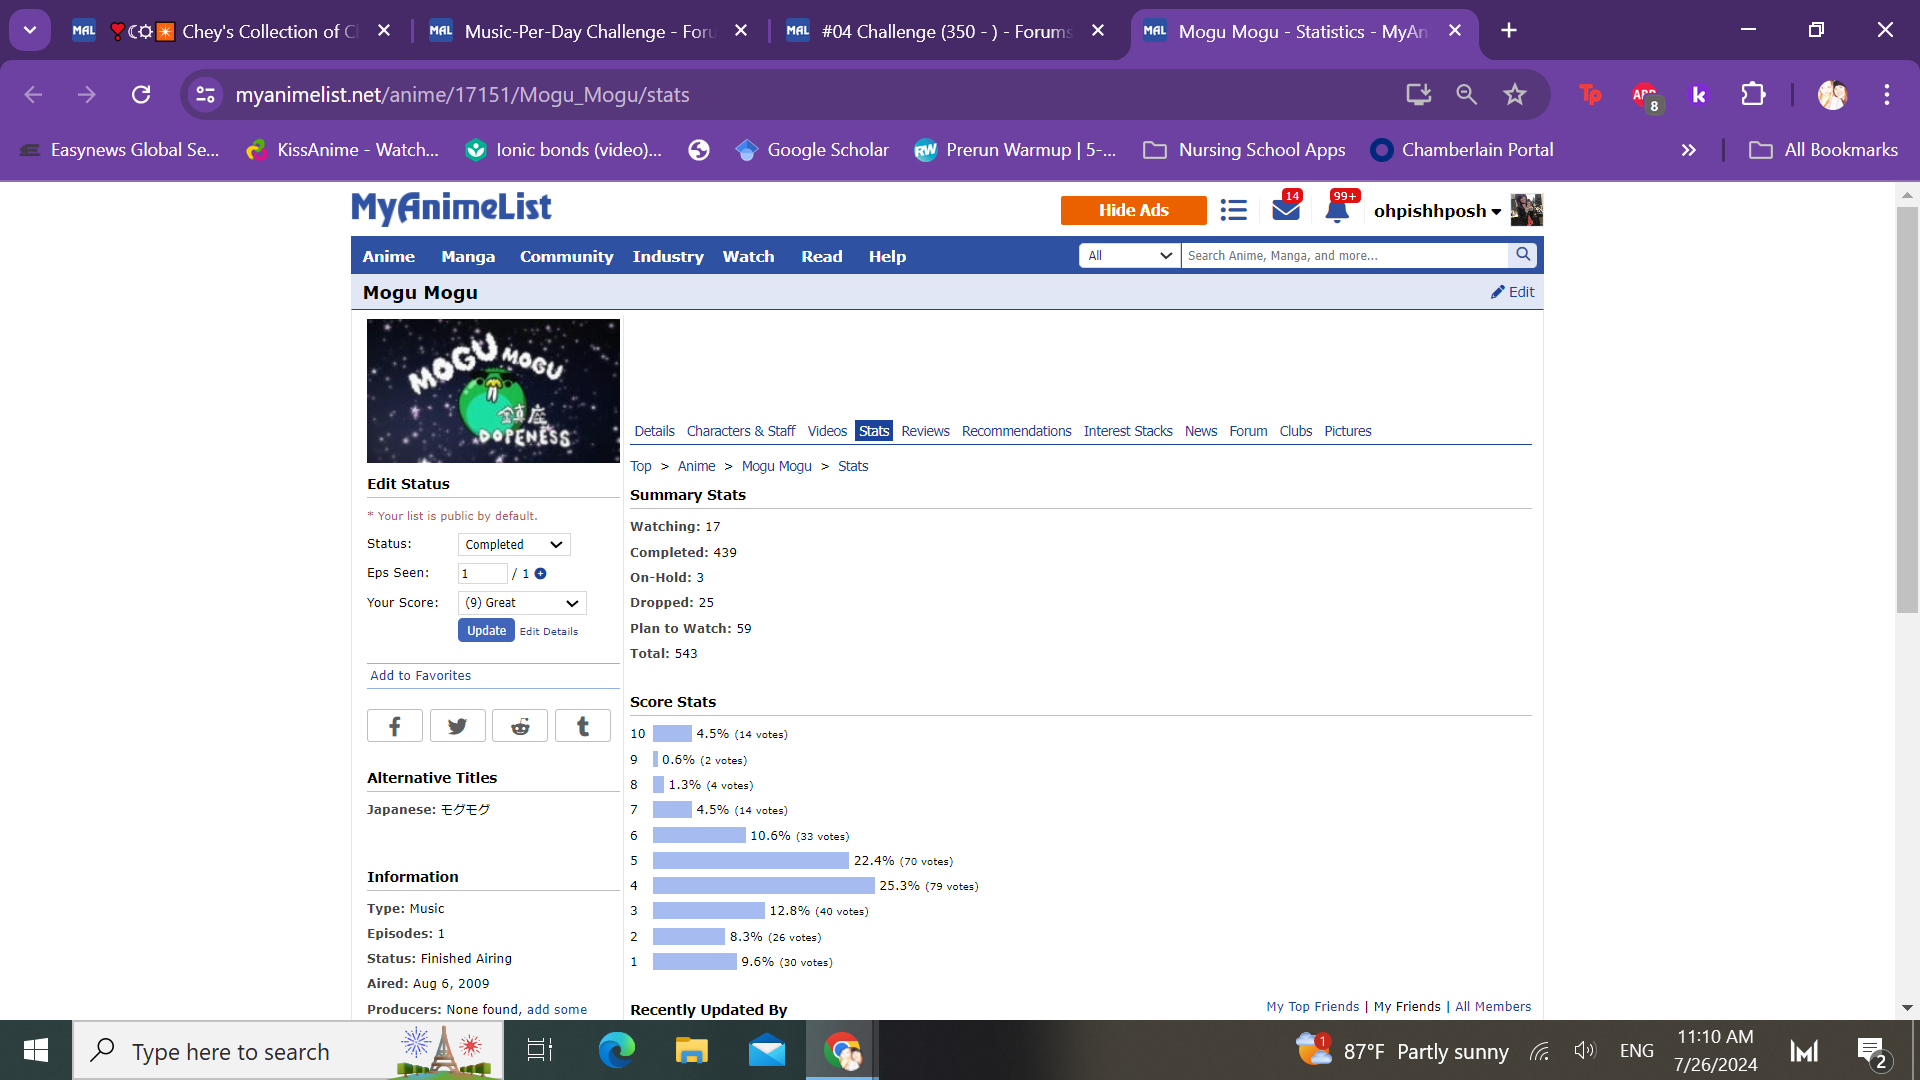1920x1080 pixels.
Task: Click the search magnifier button
Action: 1522,255
